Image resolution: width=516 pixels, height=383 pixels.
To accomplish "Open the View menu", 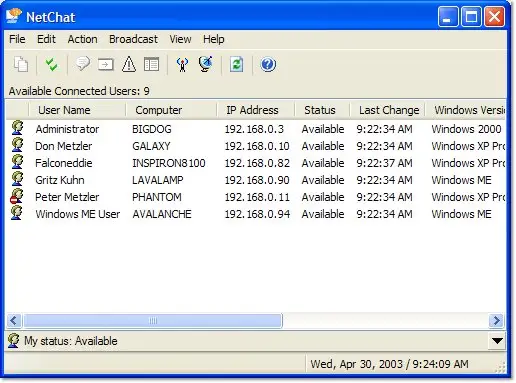I will [180, 39].
